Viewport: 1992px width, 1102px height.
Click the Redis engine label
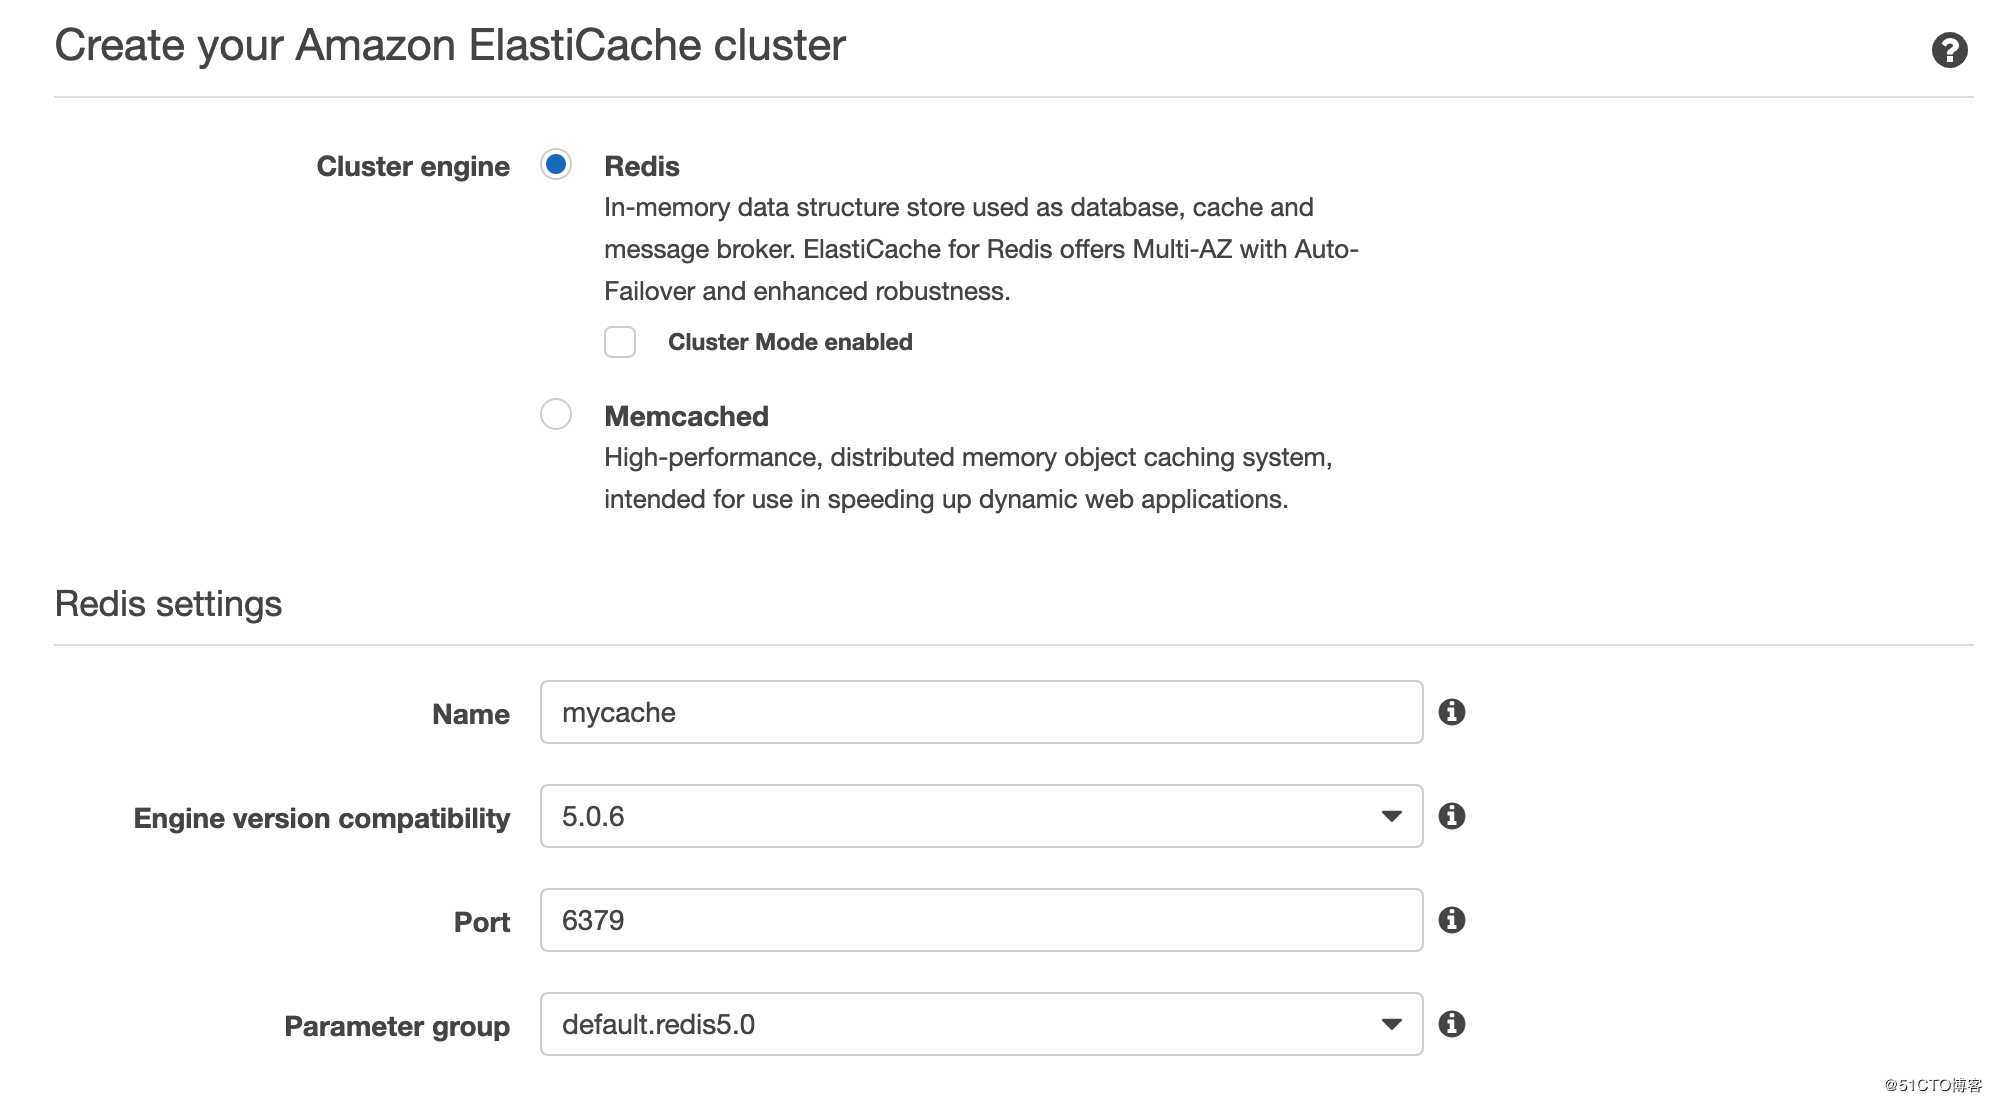[641, 166]
